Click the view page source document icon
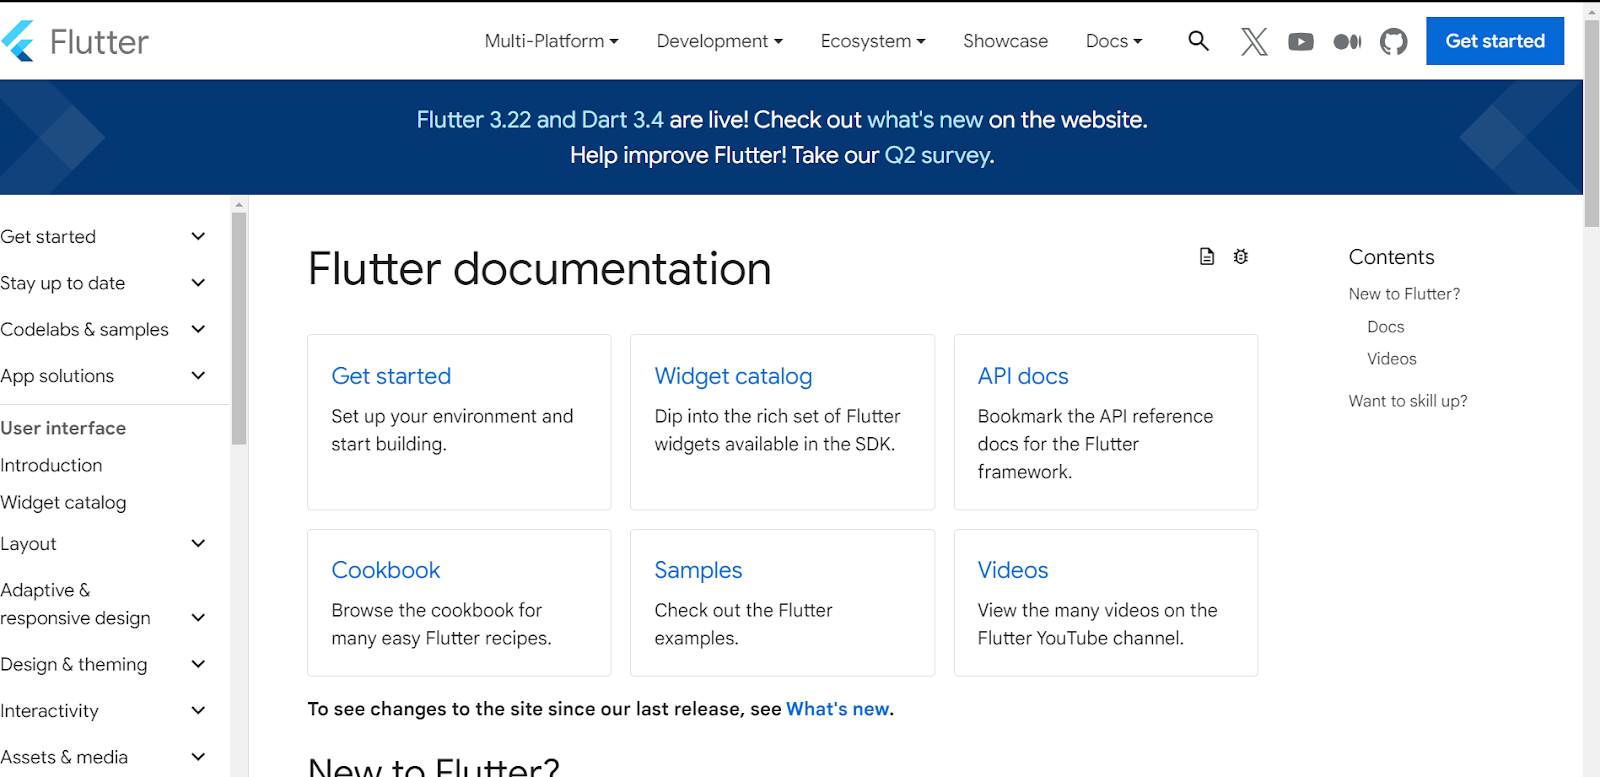1600x777 pixels. [x=1207, y=257]
